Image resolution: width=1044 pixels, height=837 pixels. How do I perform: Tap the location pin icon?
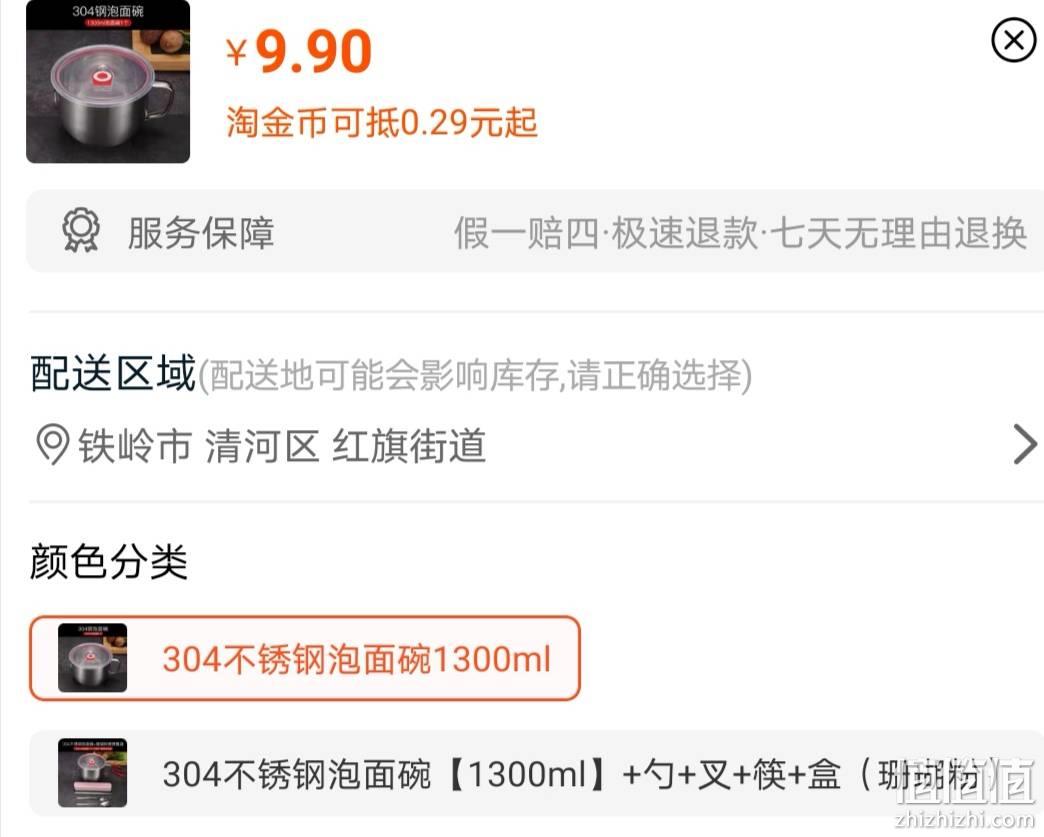click(52, 444)
